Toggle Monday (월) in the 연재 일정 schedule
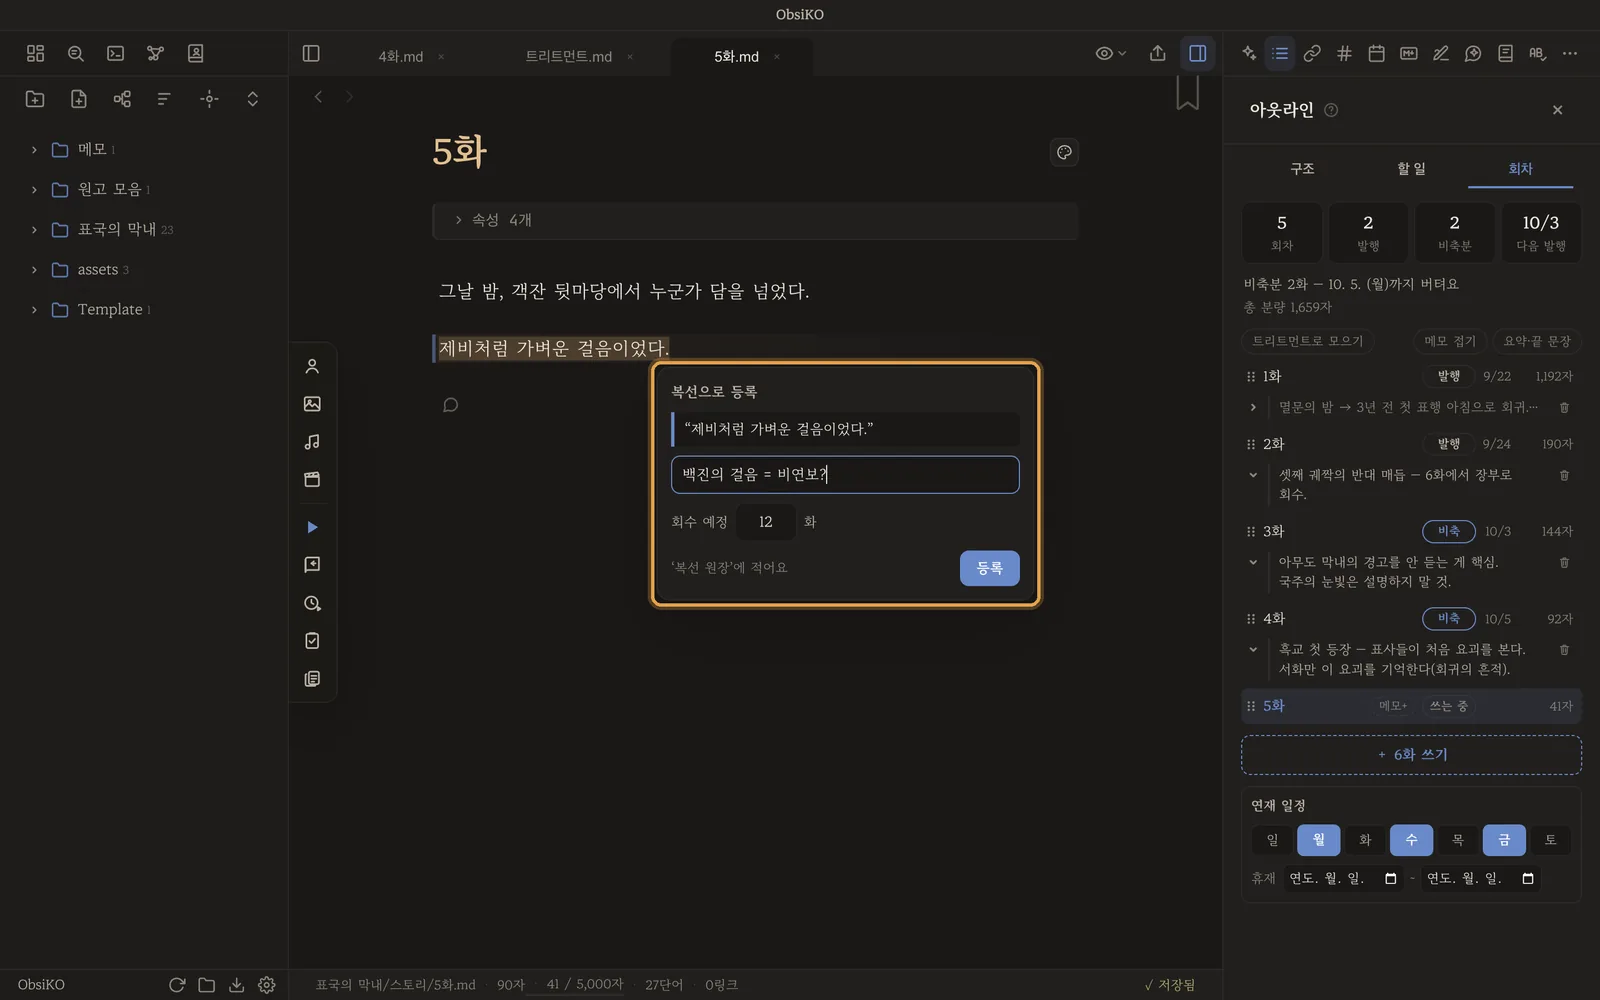Screen dimensions: 1600x1000 [x=1318, y=840]
